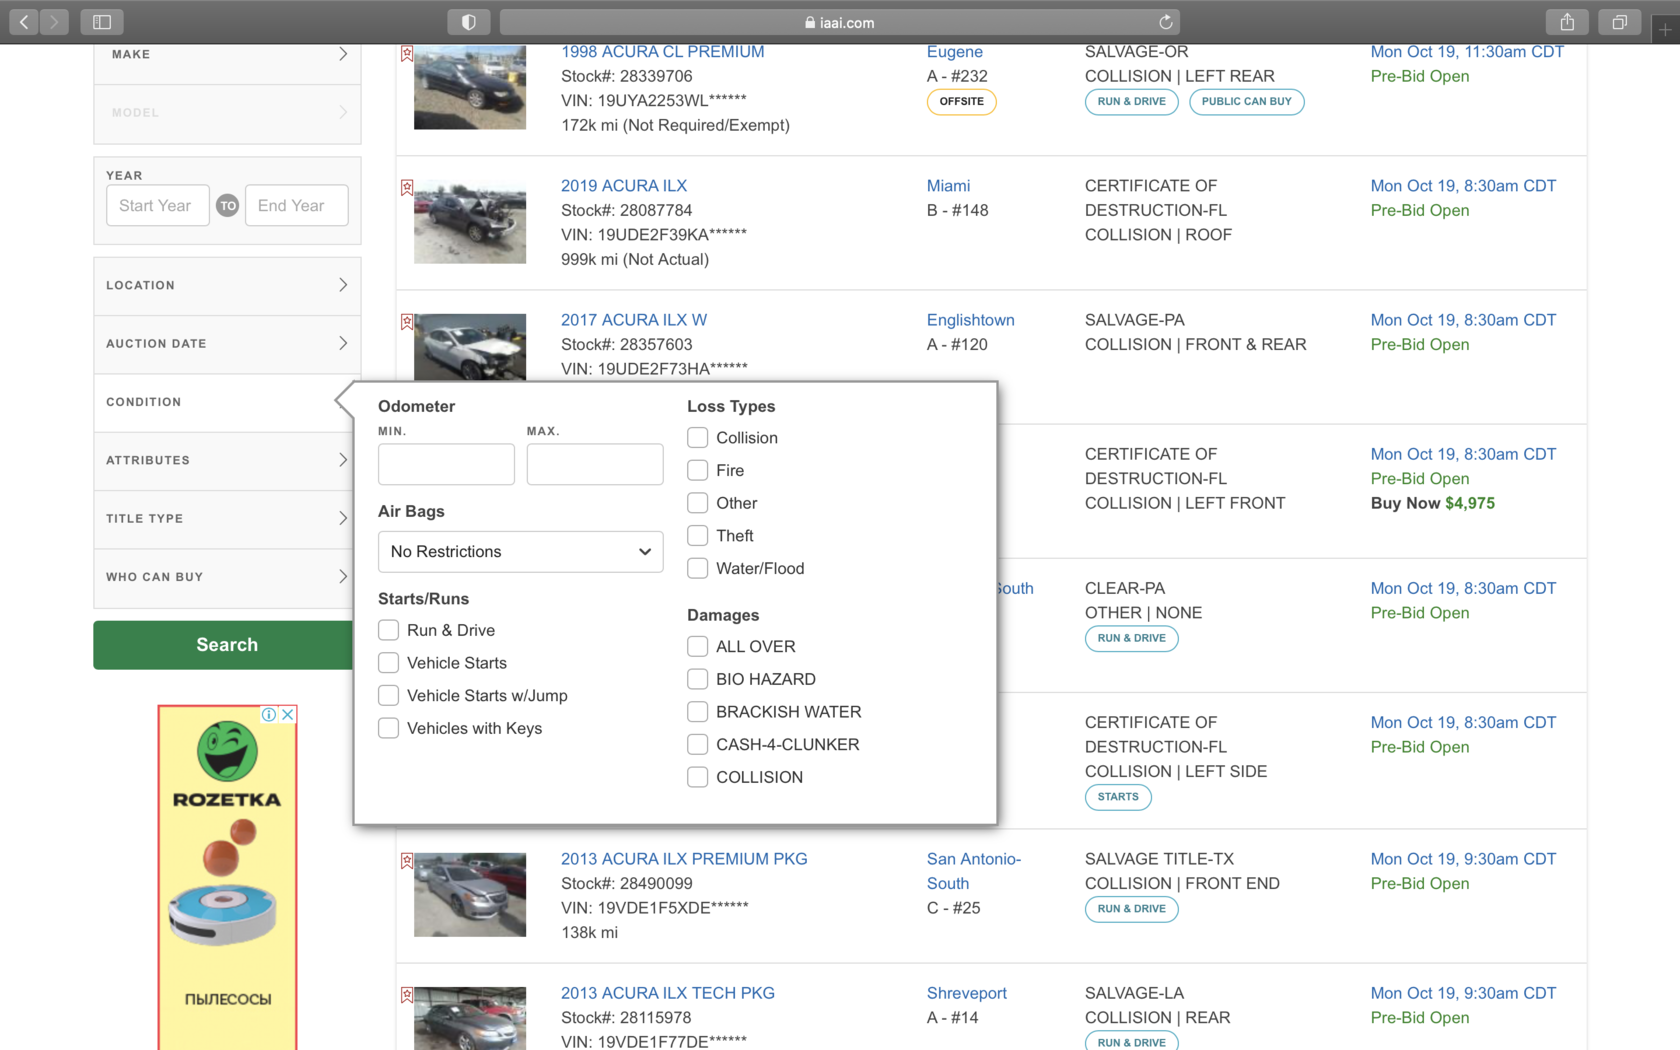Image resolution: width=1680 pixels, height=1050 pixels.
Task: Bookmark the 2017 Acura ILX W listing
Action: tap(407, 321)
